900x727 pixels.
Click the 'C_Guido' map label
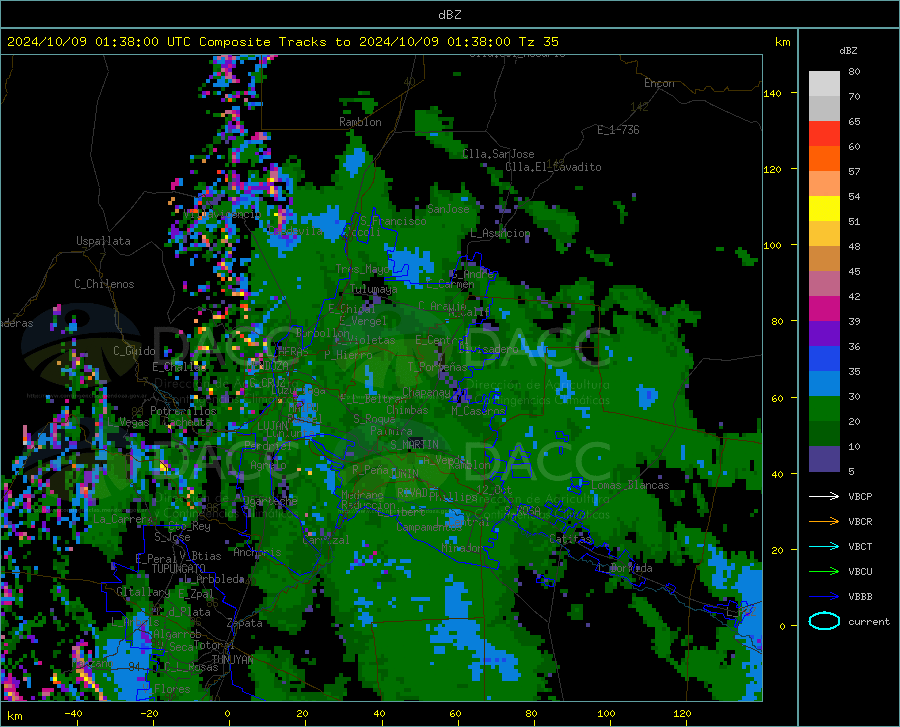point(134,351)
